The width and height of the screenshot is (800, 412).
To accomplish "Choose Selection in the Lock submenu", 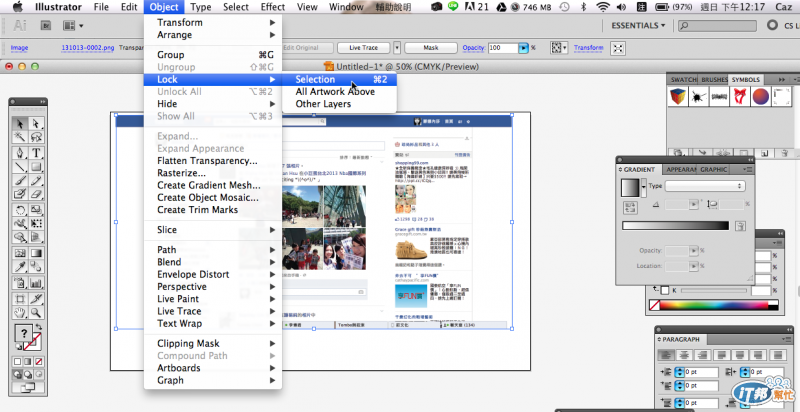I will pyautogui.click(x=340, y=80).
